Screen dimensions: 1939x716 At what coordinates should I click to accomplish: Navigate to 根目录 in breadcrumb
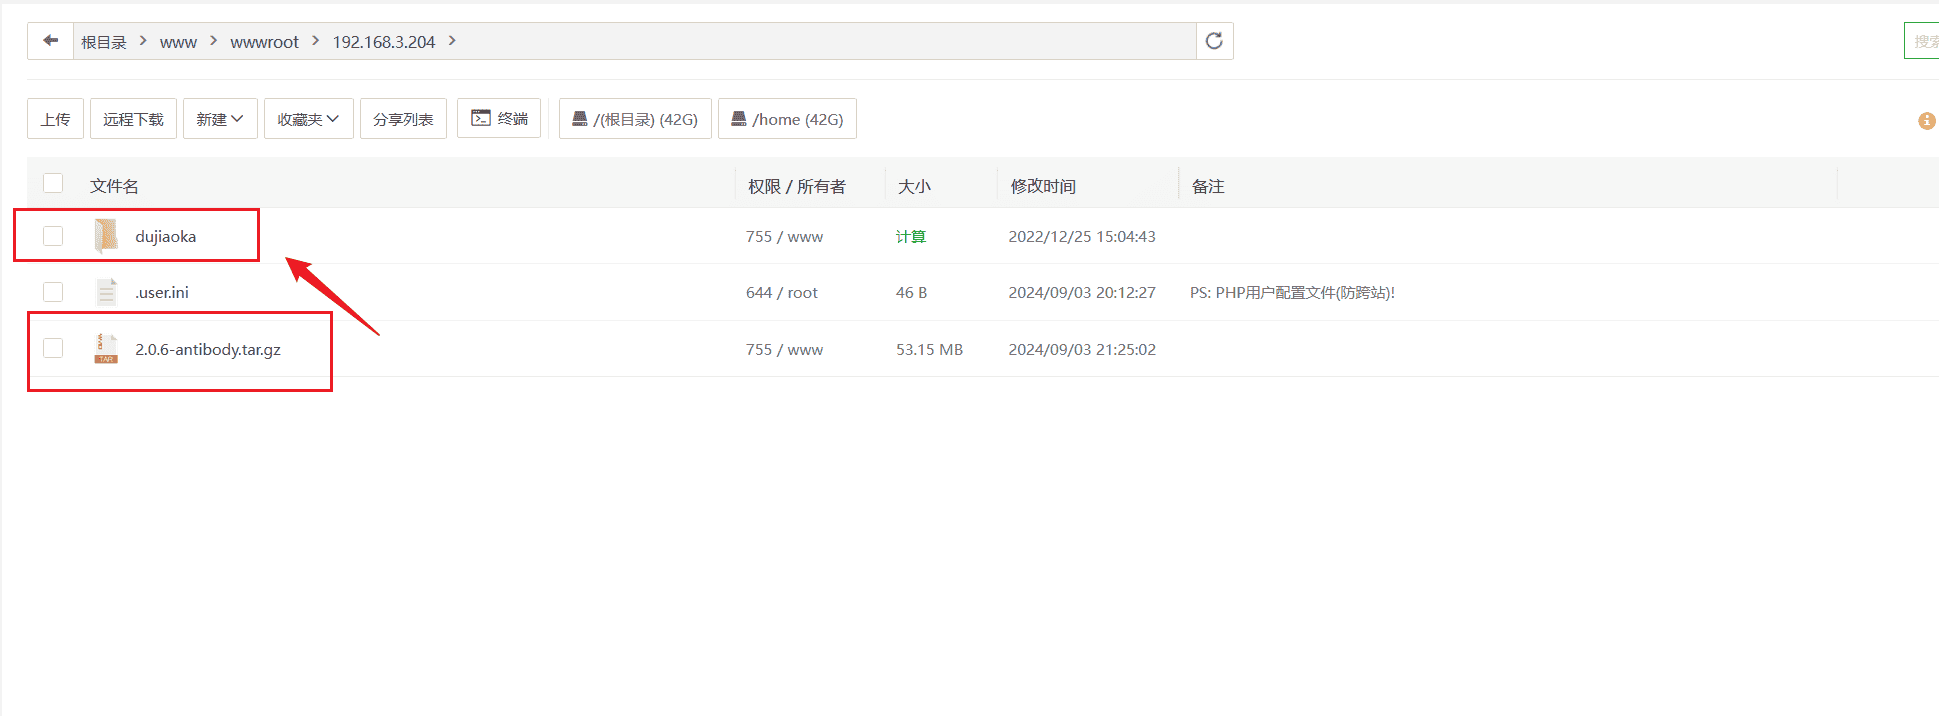point(104,42)
